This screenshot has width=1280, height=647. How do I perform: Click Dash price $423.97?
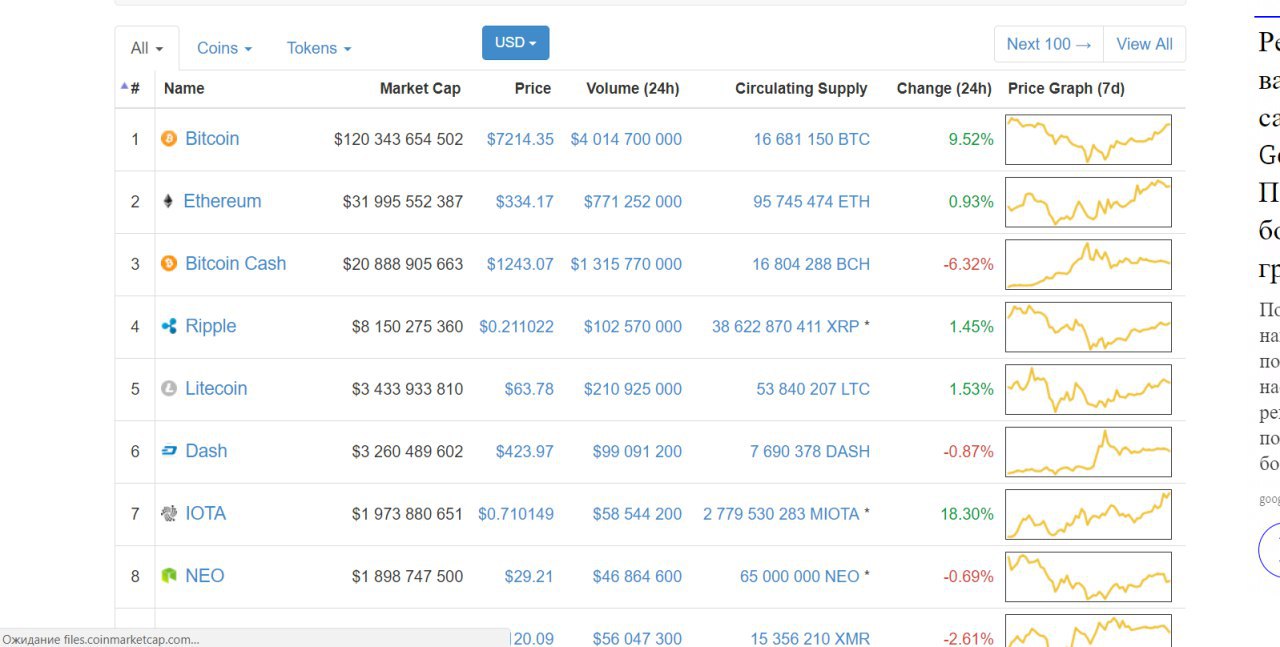point(525,452)
